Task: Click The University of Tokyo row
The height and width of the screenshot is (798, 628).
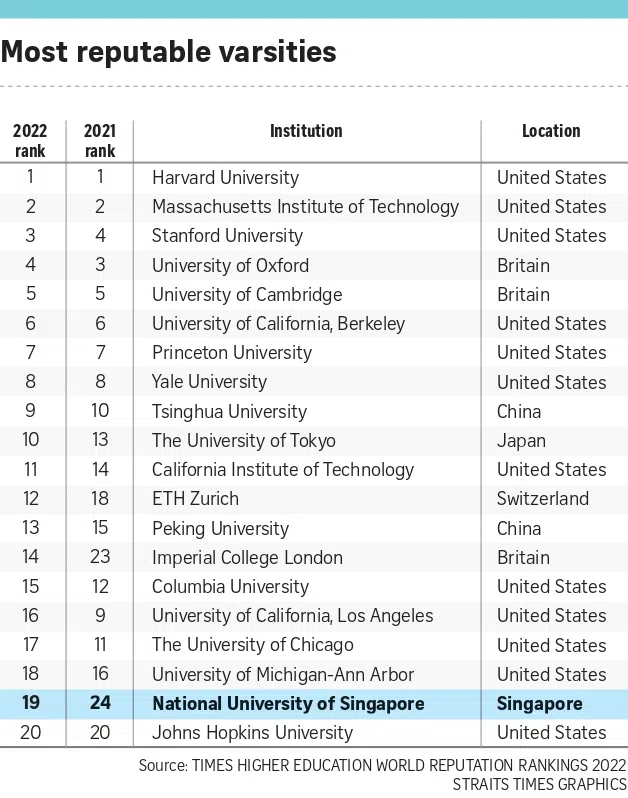Action: coord(243,441)
